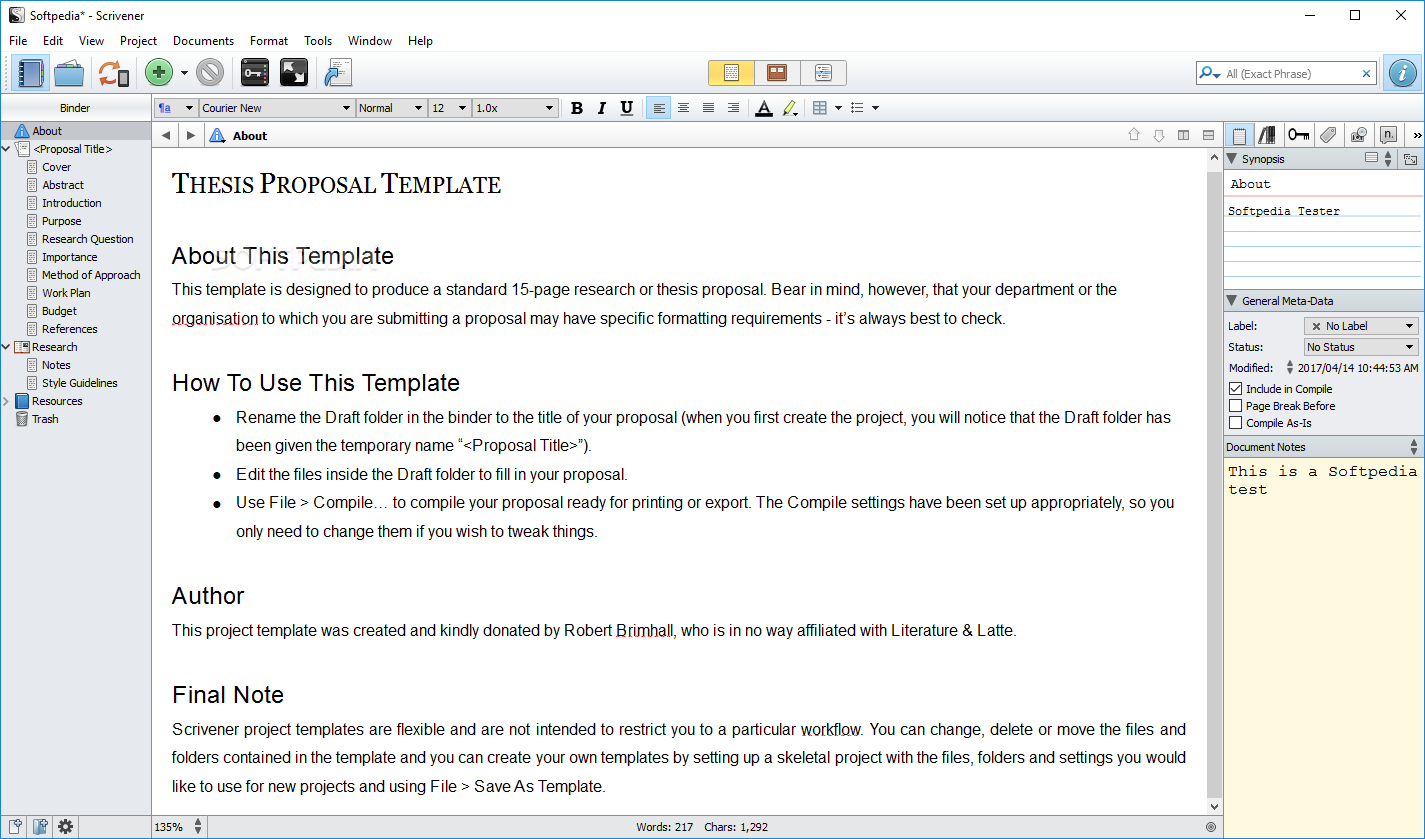Open the Label dropdown showing No Label
The image size is (1425, 839).
[1361, 326]
